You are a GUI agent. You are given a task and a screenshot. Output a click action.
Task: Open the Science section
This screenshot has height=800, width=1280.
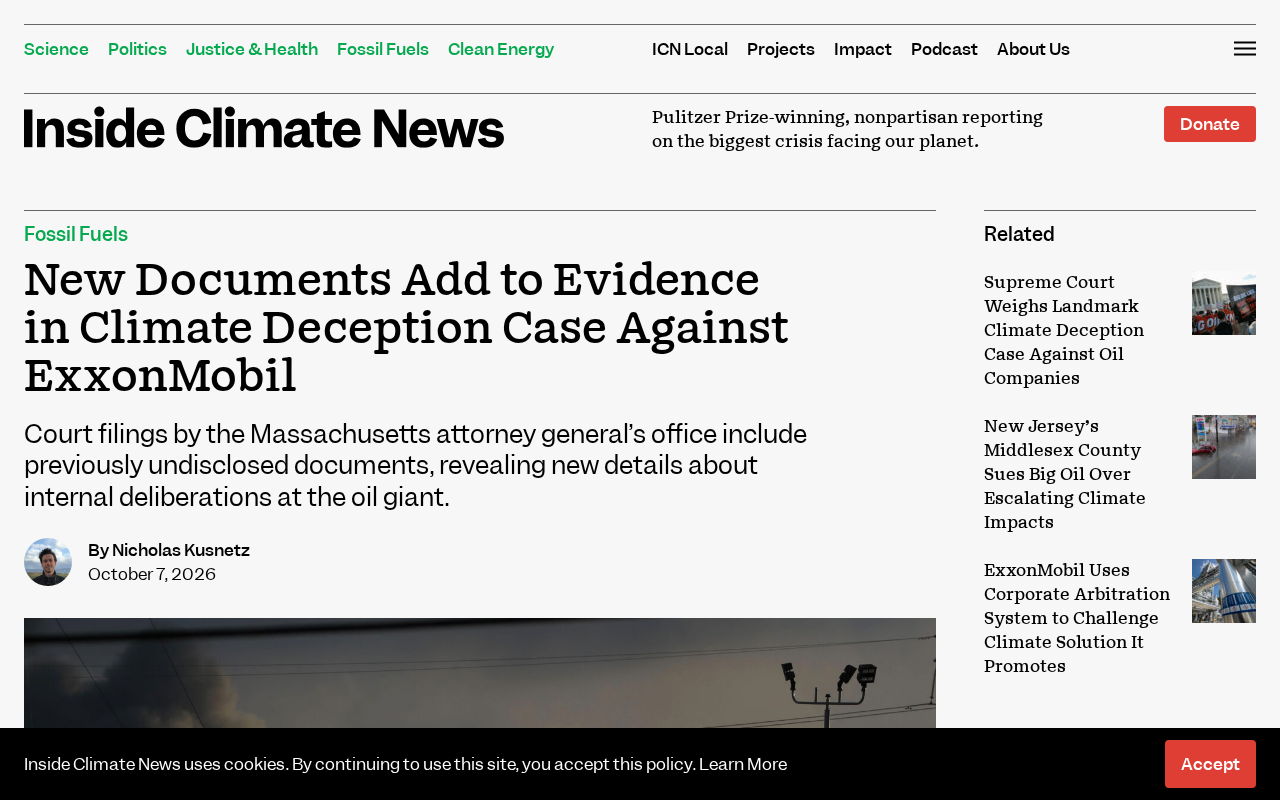(56, 49)
